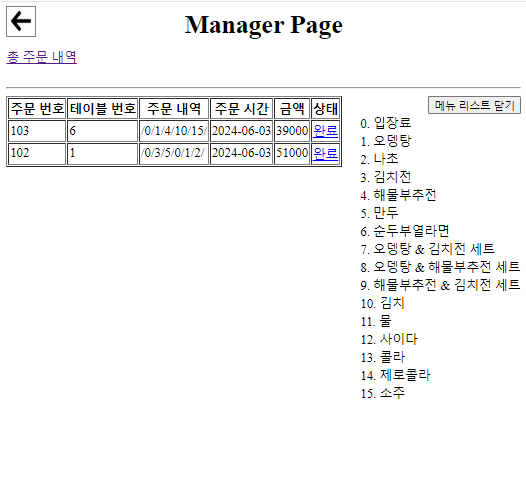Click menu item 12. 사이다

coord(389,339)
